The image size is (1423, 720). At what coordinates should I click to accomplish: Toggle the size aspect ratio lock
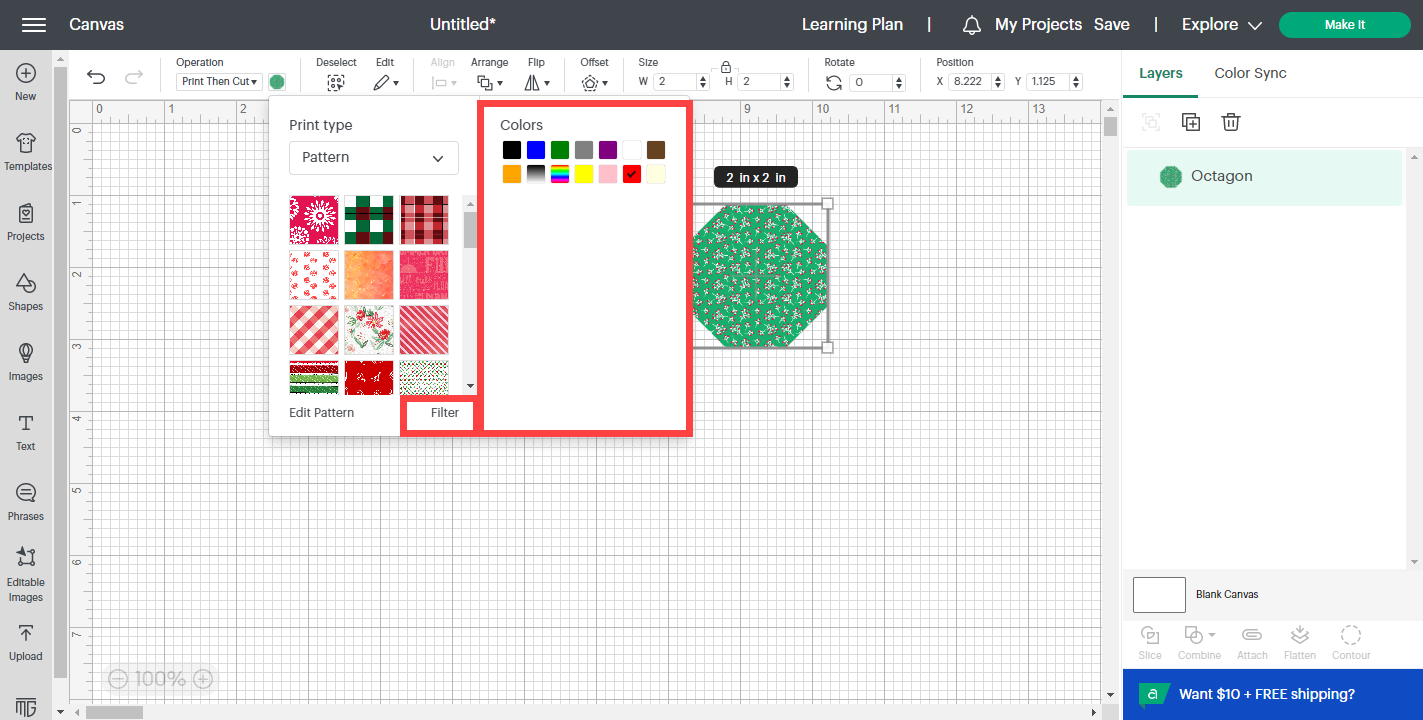click(x=726, y=68)
